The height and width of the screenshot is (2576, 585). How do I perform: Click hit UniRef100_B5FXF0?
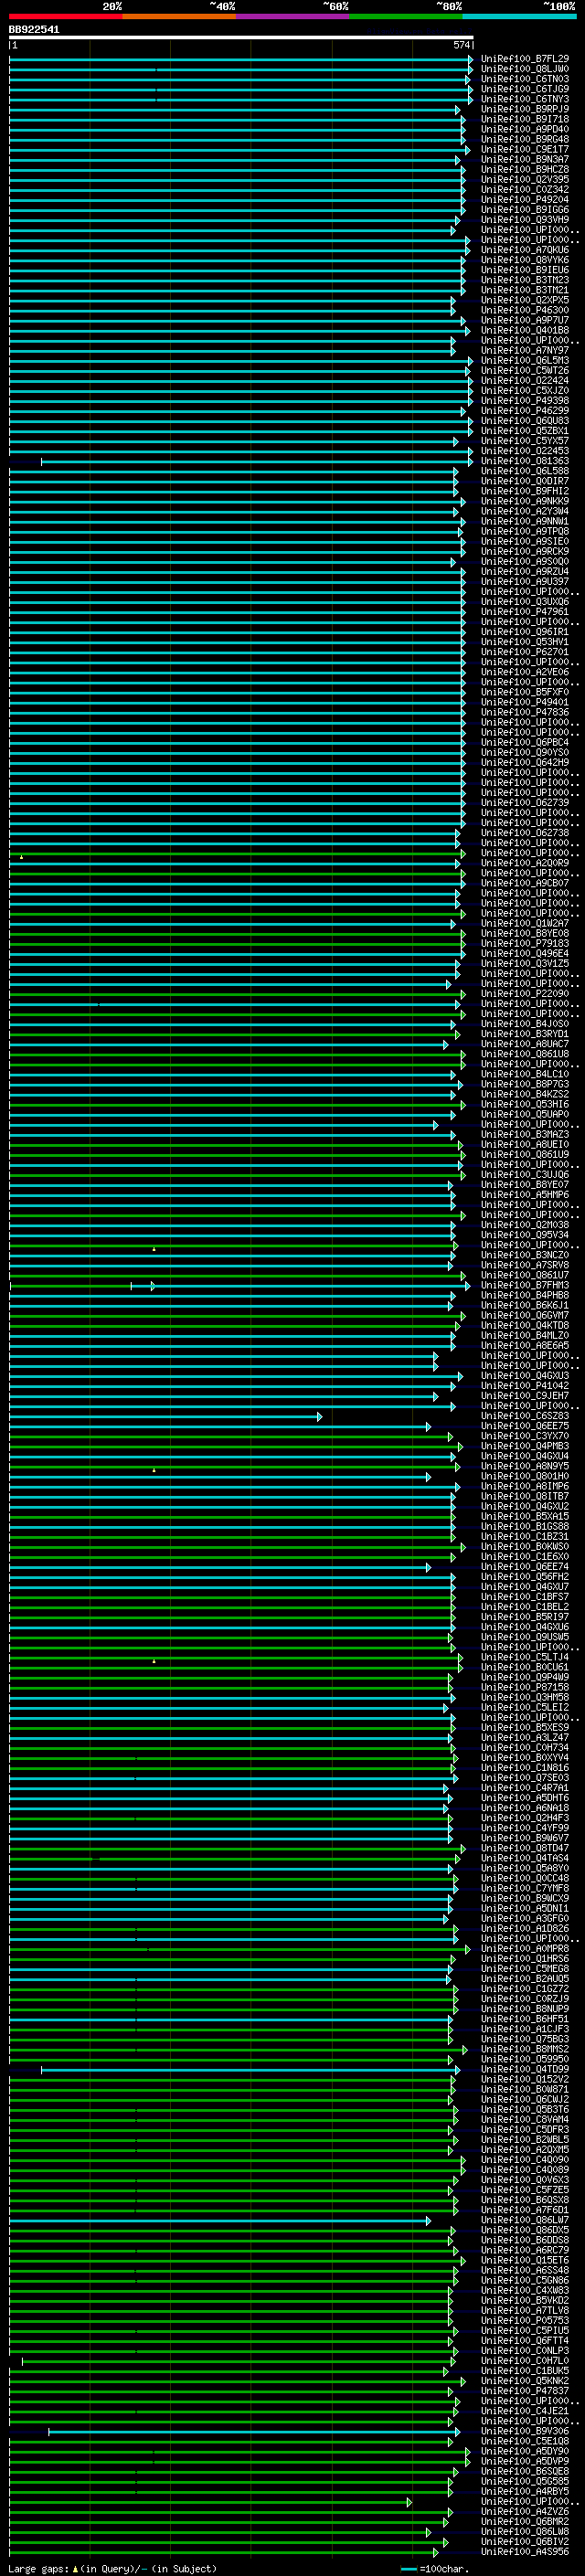[x=524, y=692]
